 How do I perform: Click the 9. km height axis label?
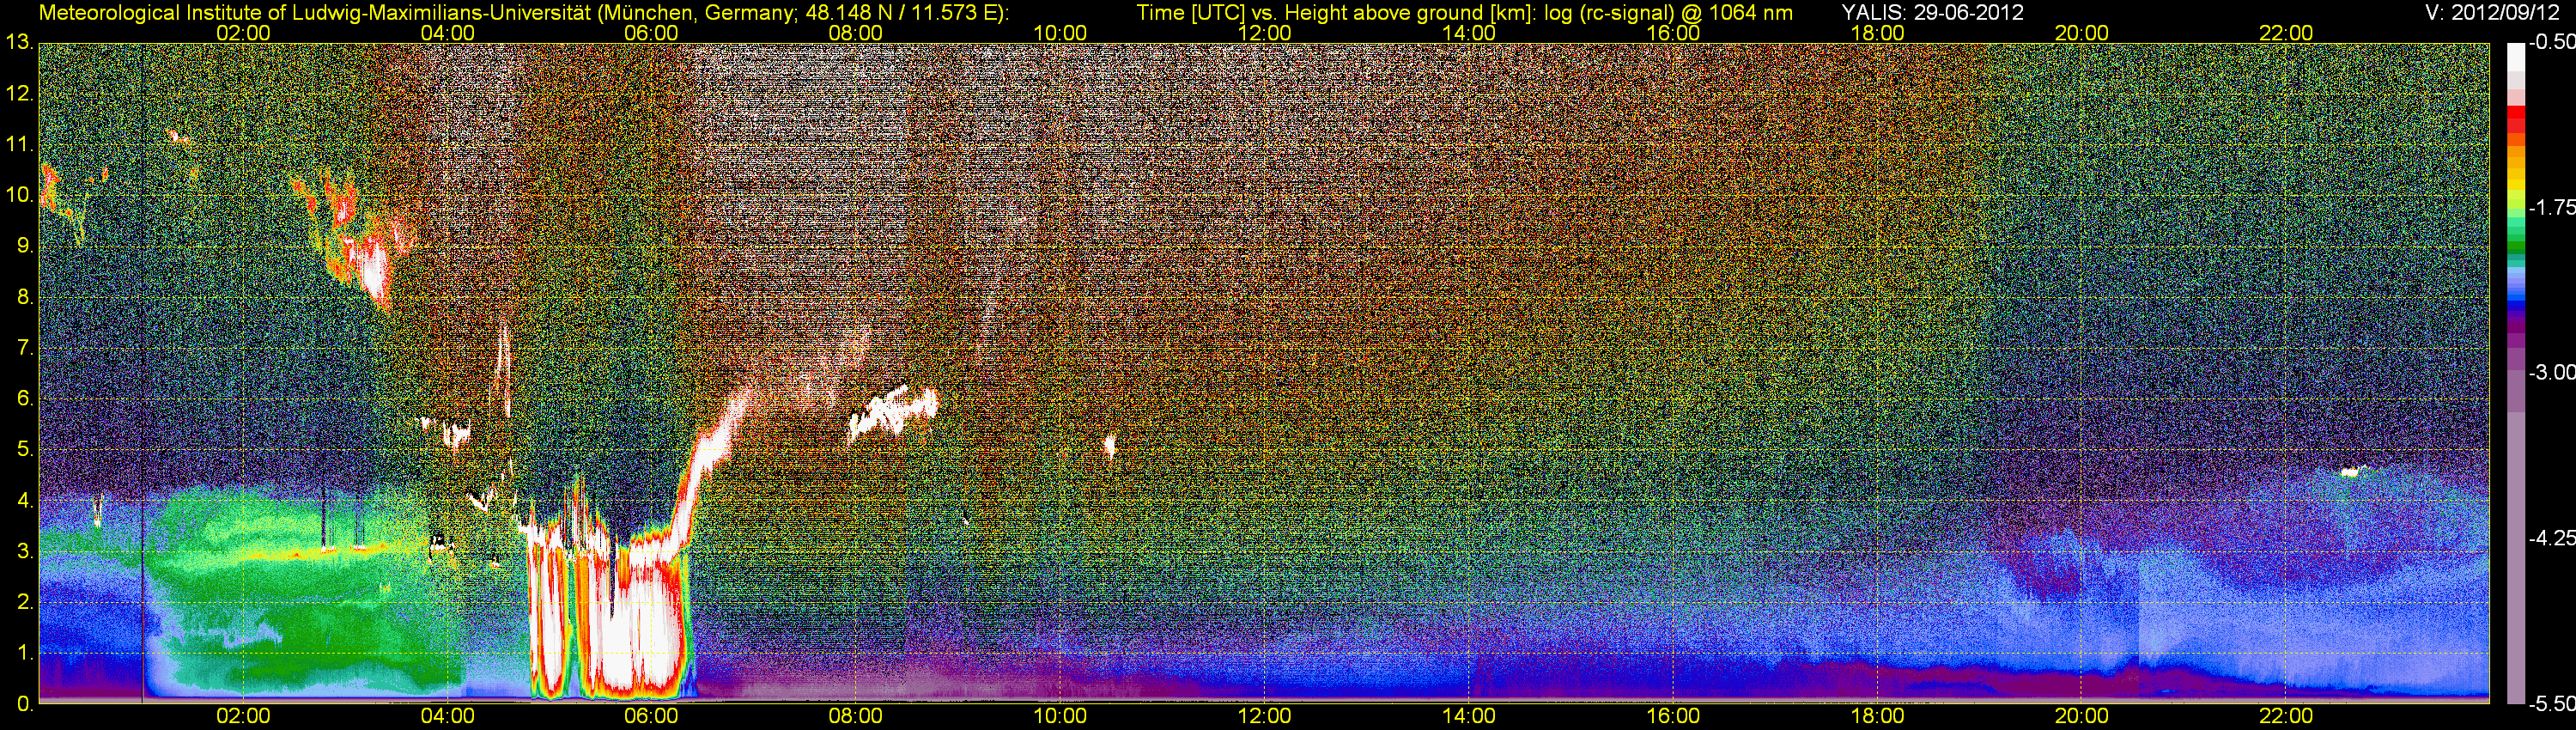[25, 246]
